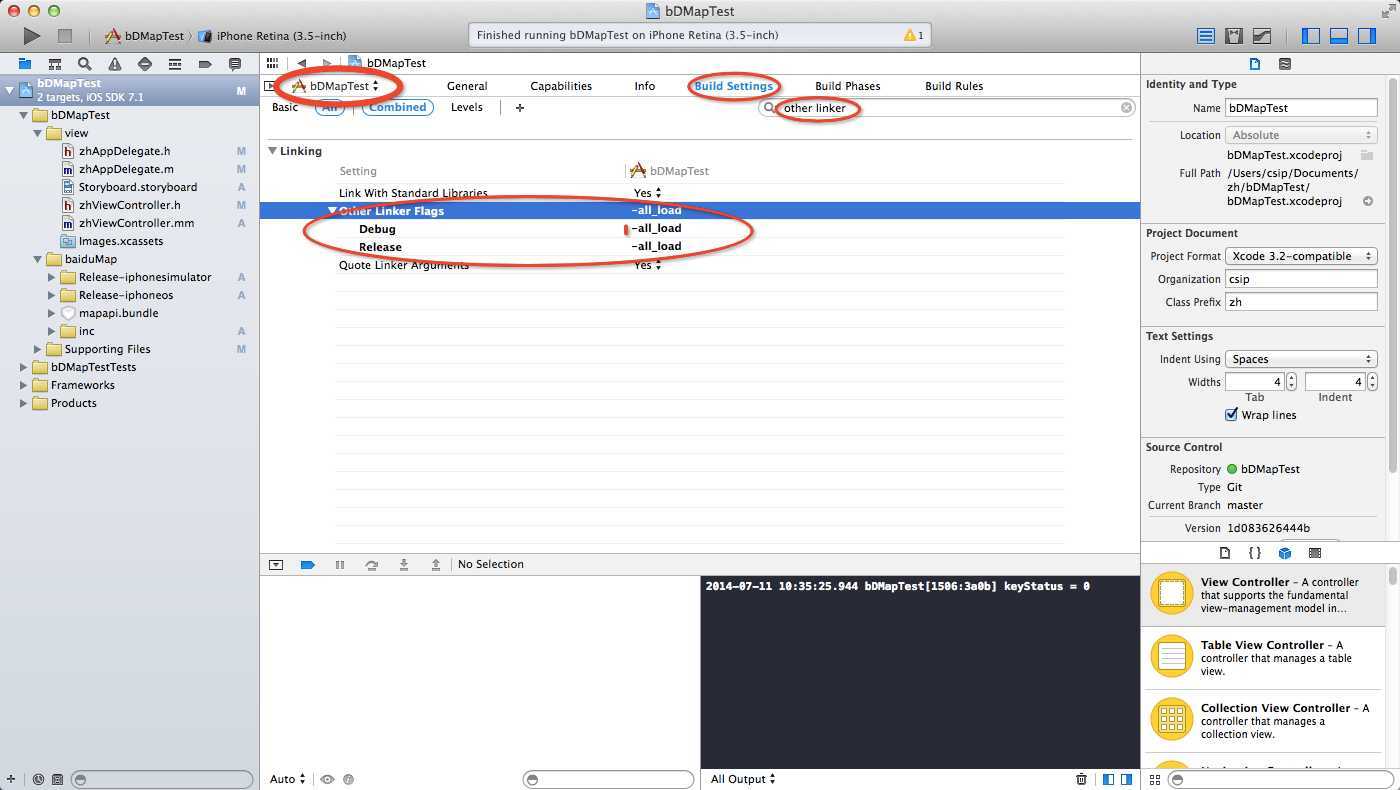Image resolution: width=1400 pixels, height=790 pixels.
Task: Switch to the Version editor
Action: (x=1262, y=36)
